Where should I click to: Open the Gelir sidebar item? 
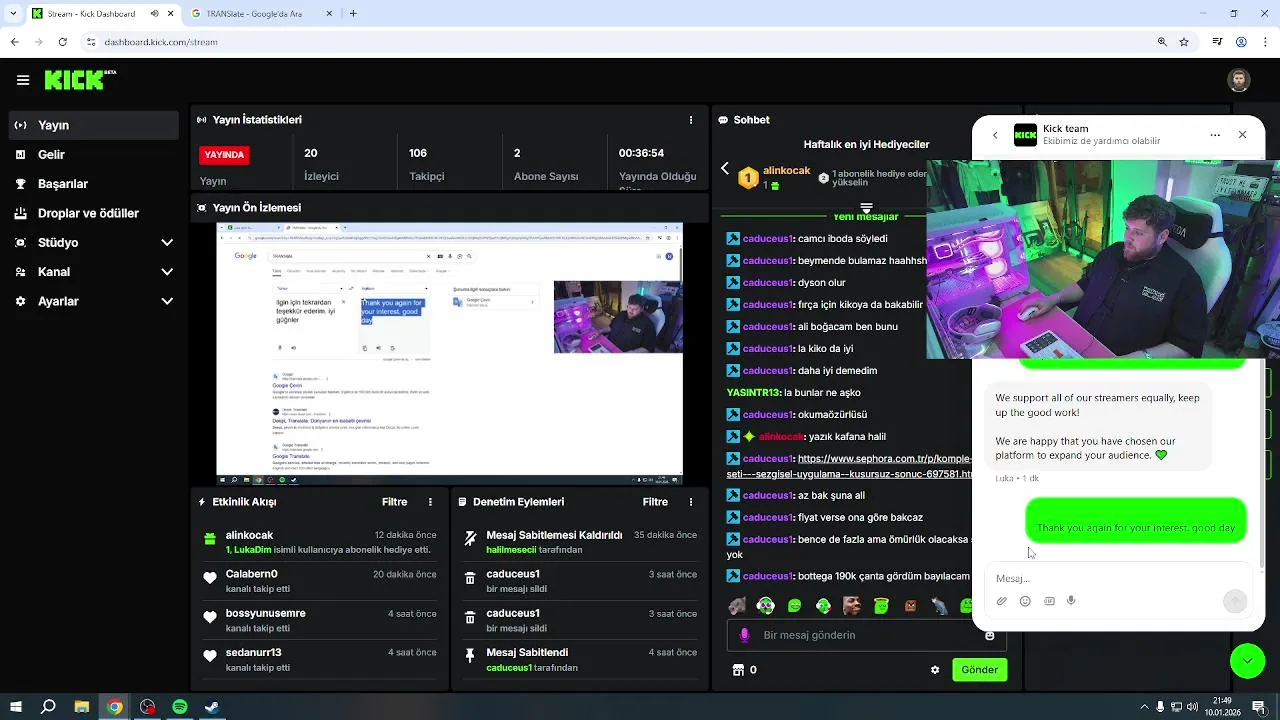point(95,154)
